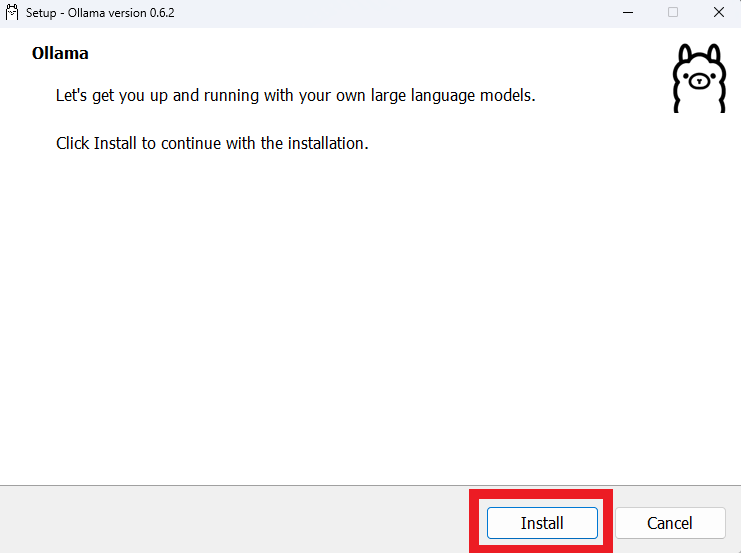This screenshot has height=553, width=741.
Task: Minimize the Ollama setup window
Action: 628,12
